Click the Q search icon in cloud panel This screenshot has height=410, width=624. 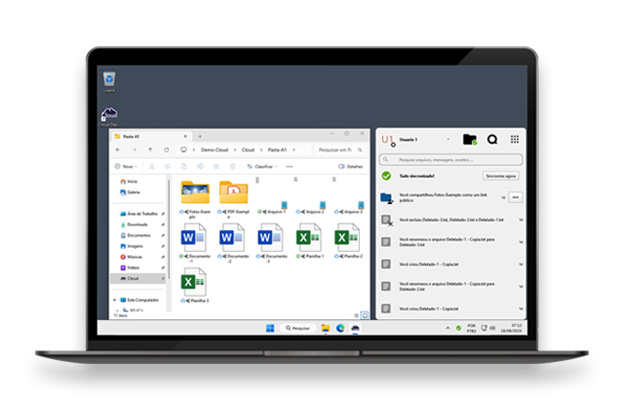(x=492, y=140)
